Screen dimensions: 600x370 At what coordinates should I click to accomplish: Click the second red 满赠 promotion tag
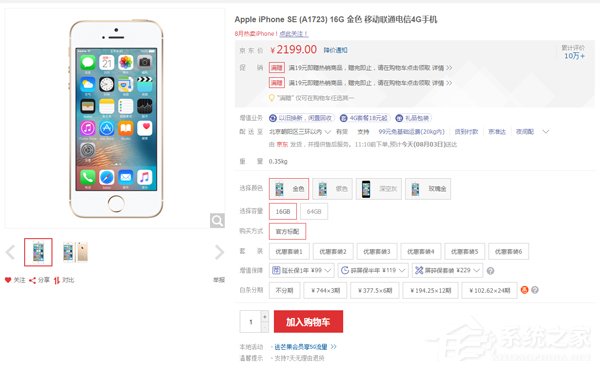(277, 83)
